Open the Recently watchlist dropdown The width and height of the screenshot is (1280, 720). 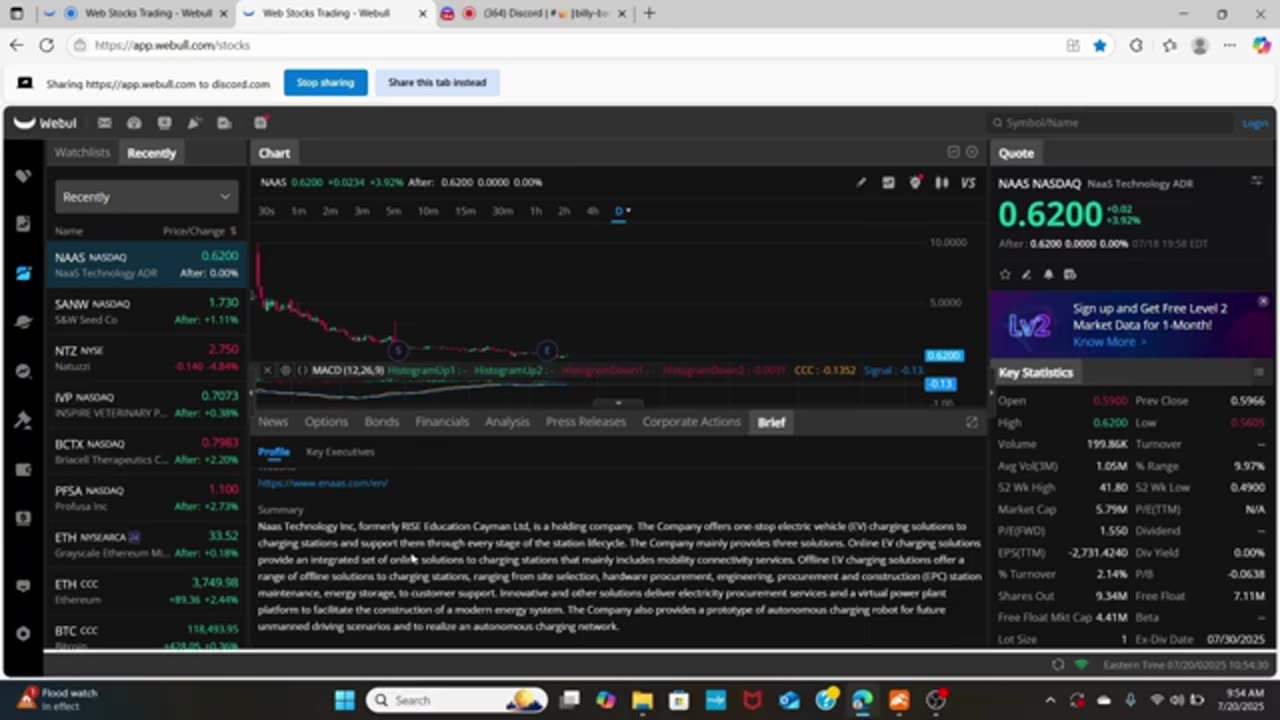point(146,197)
